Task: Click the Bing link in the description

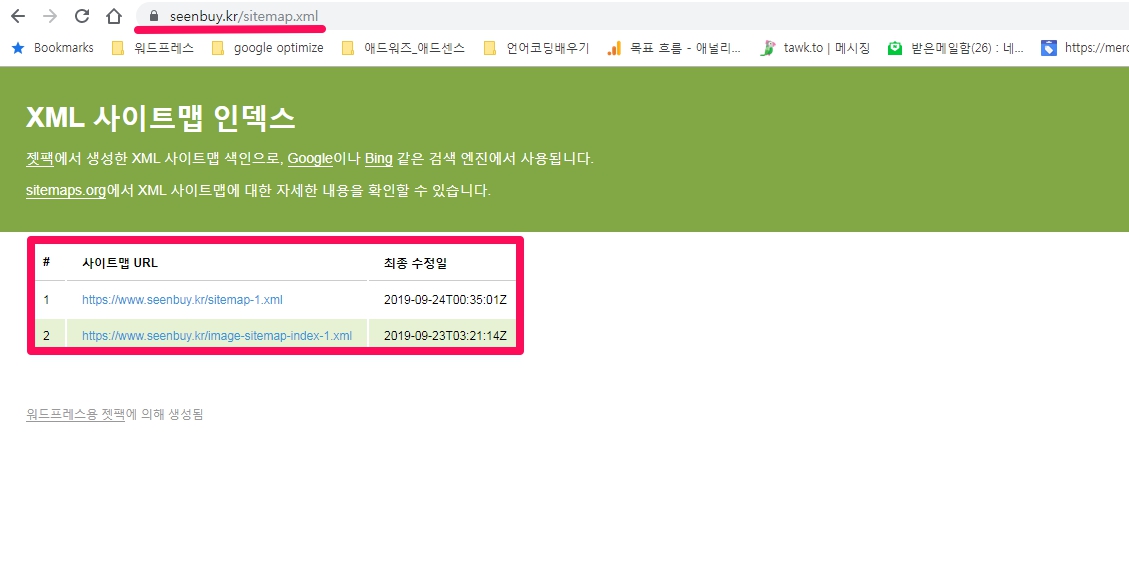Action: pyautogui.click(x=378, y=159)
